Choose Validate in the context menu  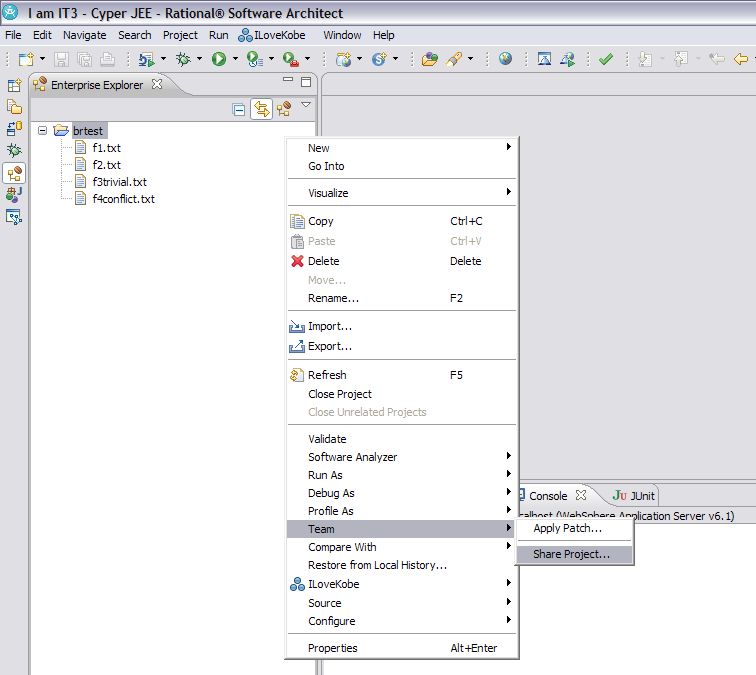(402, 439)
